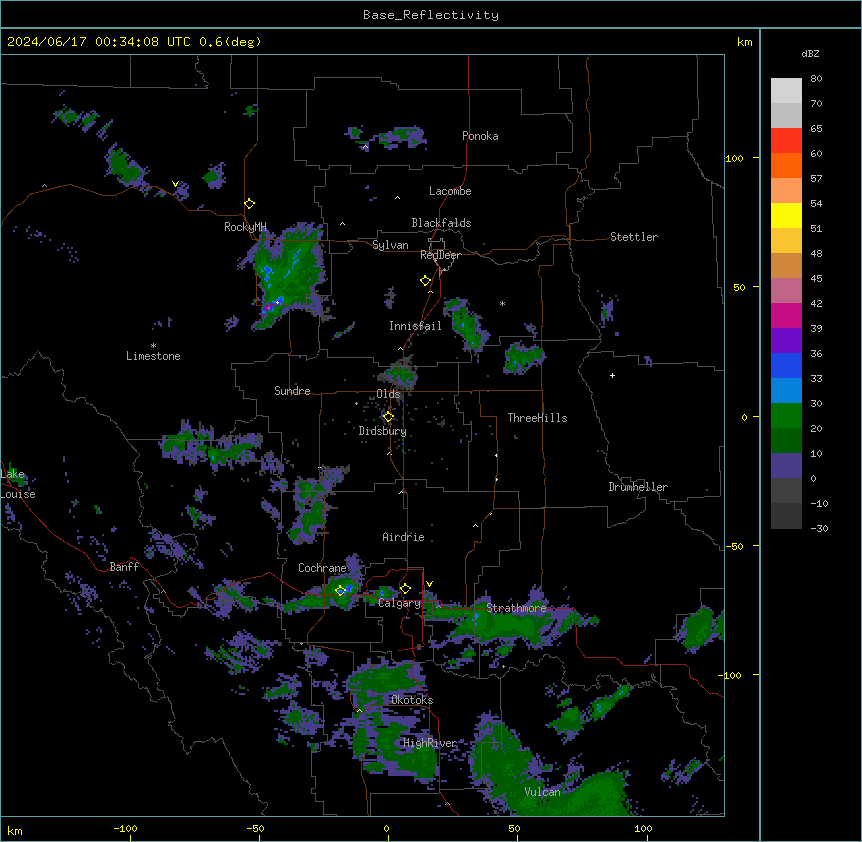862x842 pixels.
Task: Select the royal blue legend swatch below 36
Action: [x=786, y=365]
